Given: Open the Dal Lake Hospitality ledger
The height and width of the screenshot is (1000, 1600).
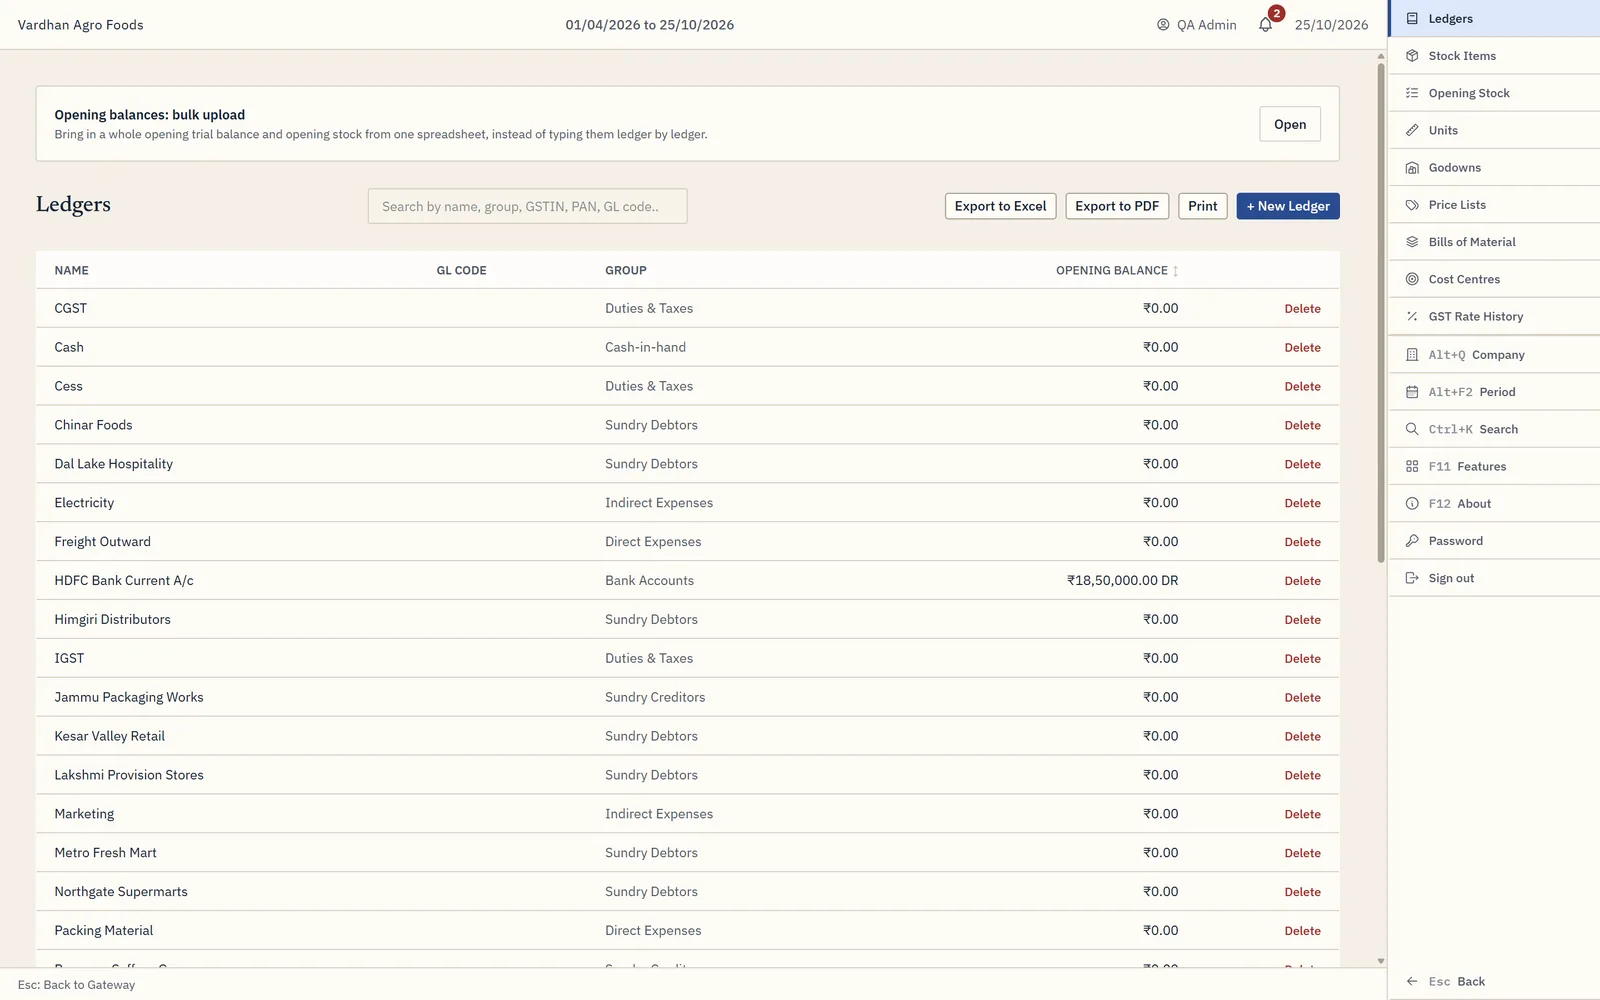Looking at the screenshot, I should (x=688, y=464).
